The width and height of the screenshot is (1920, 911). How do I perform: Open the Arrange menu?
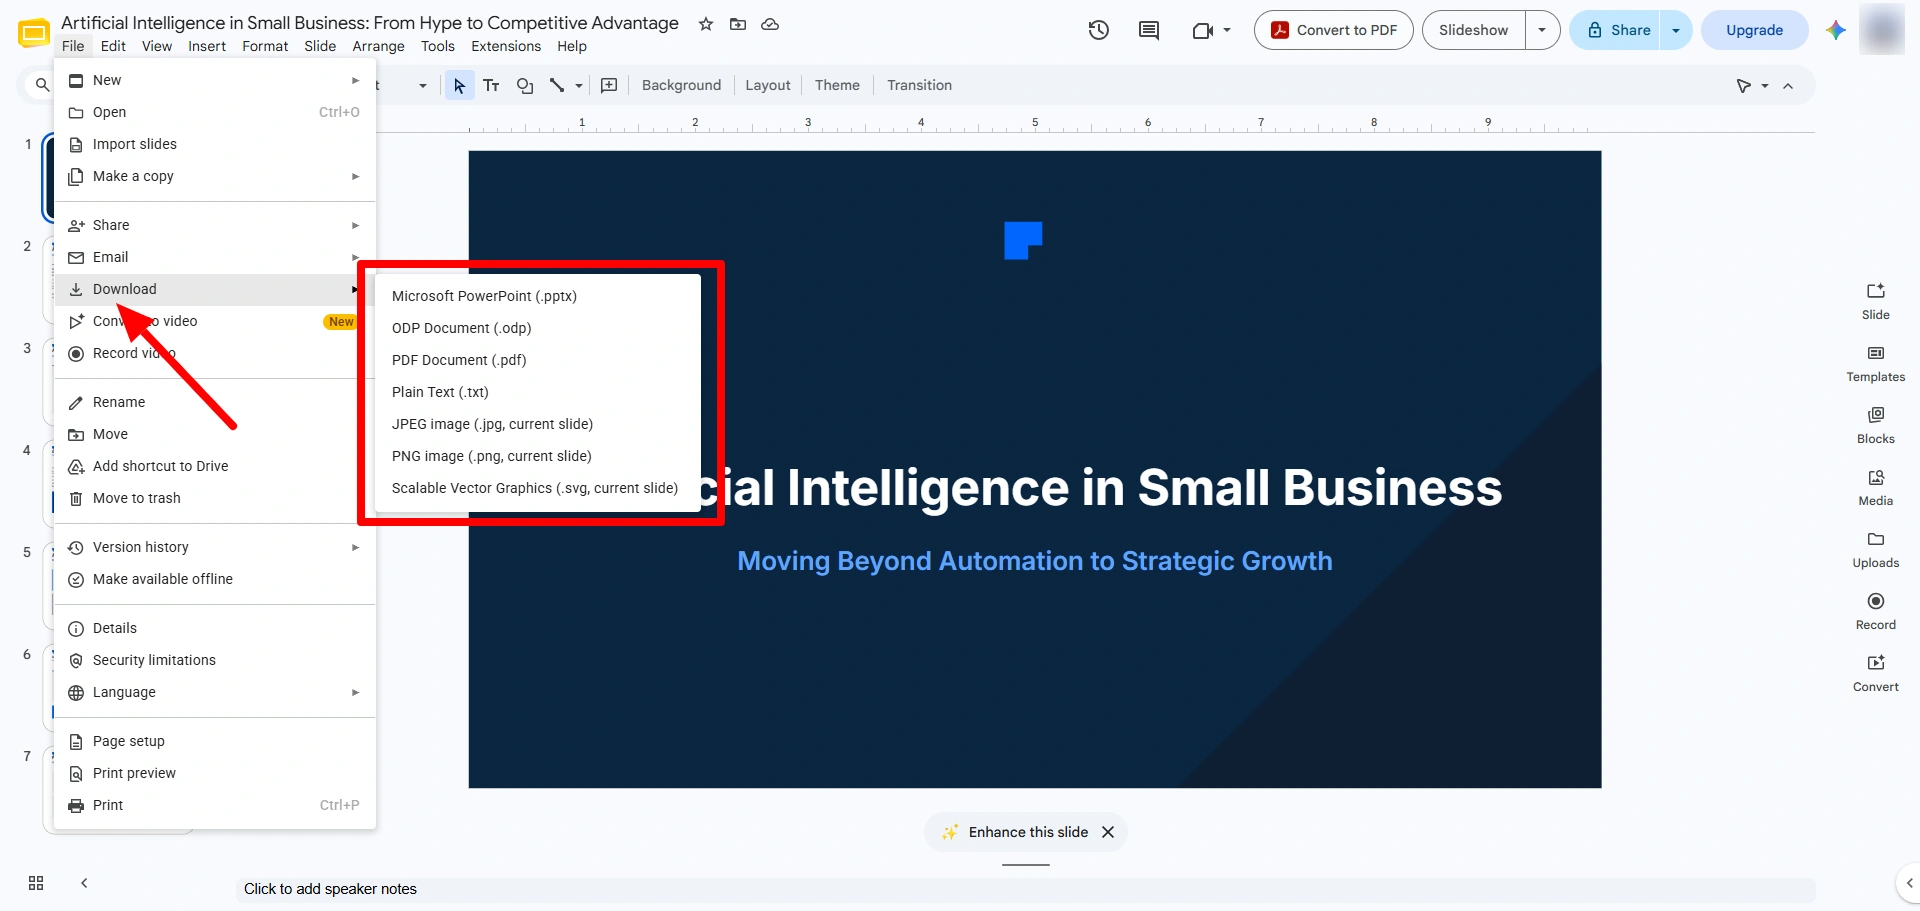pyautogui.click(x=378, y=46)
